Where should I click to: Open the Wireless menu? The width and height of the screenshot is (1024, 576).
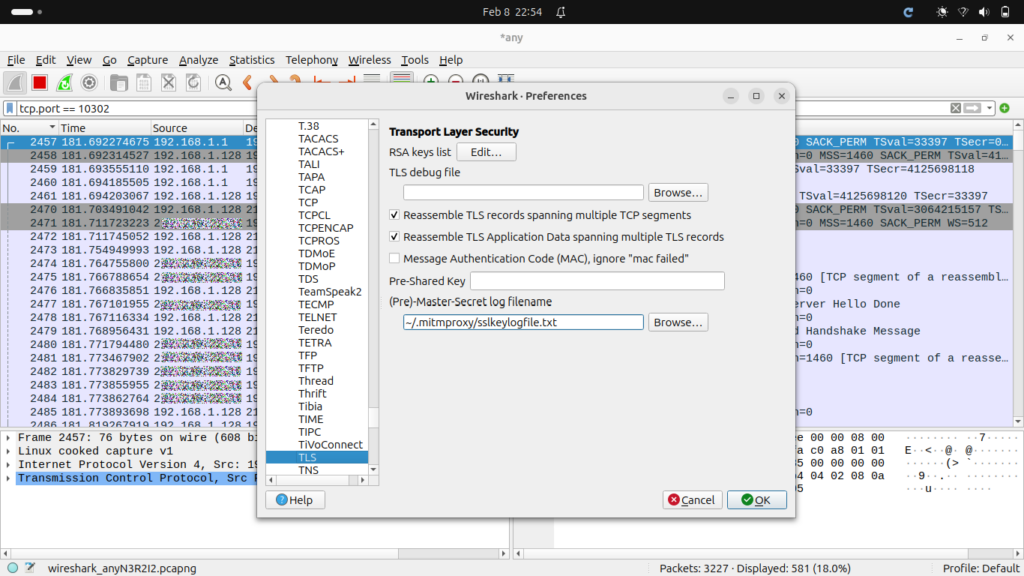coord(370,60)
